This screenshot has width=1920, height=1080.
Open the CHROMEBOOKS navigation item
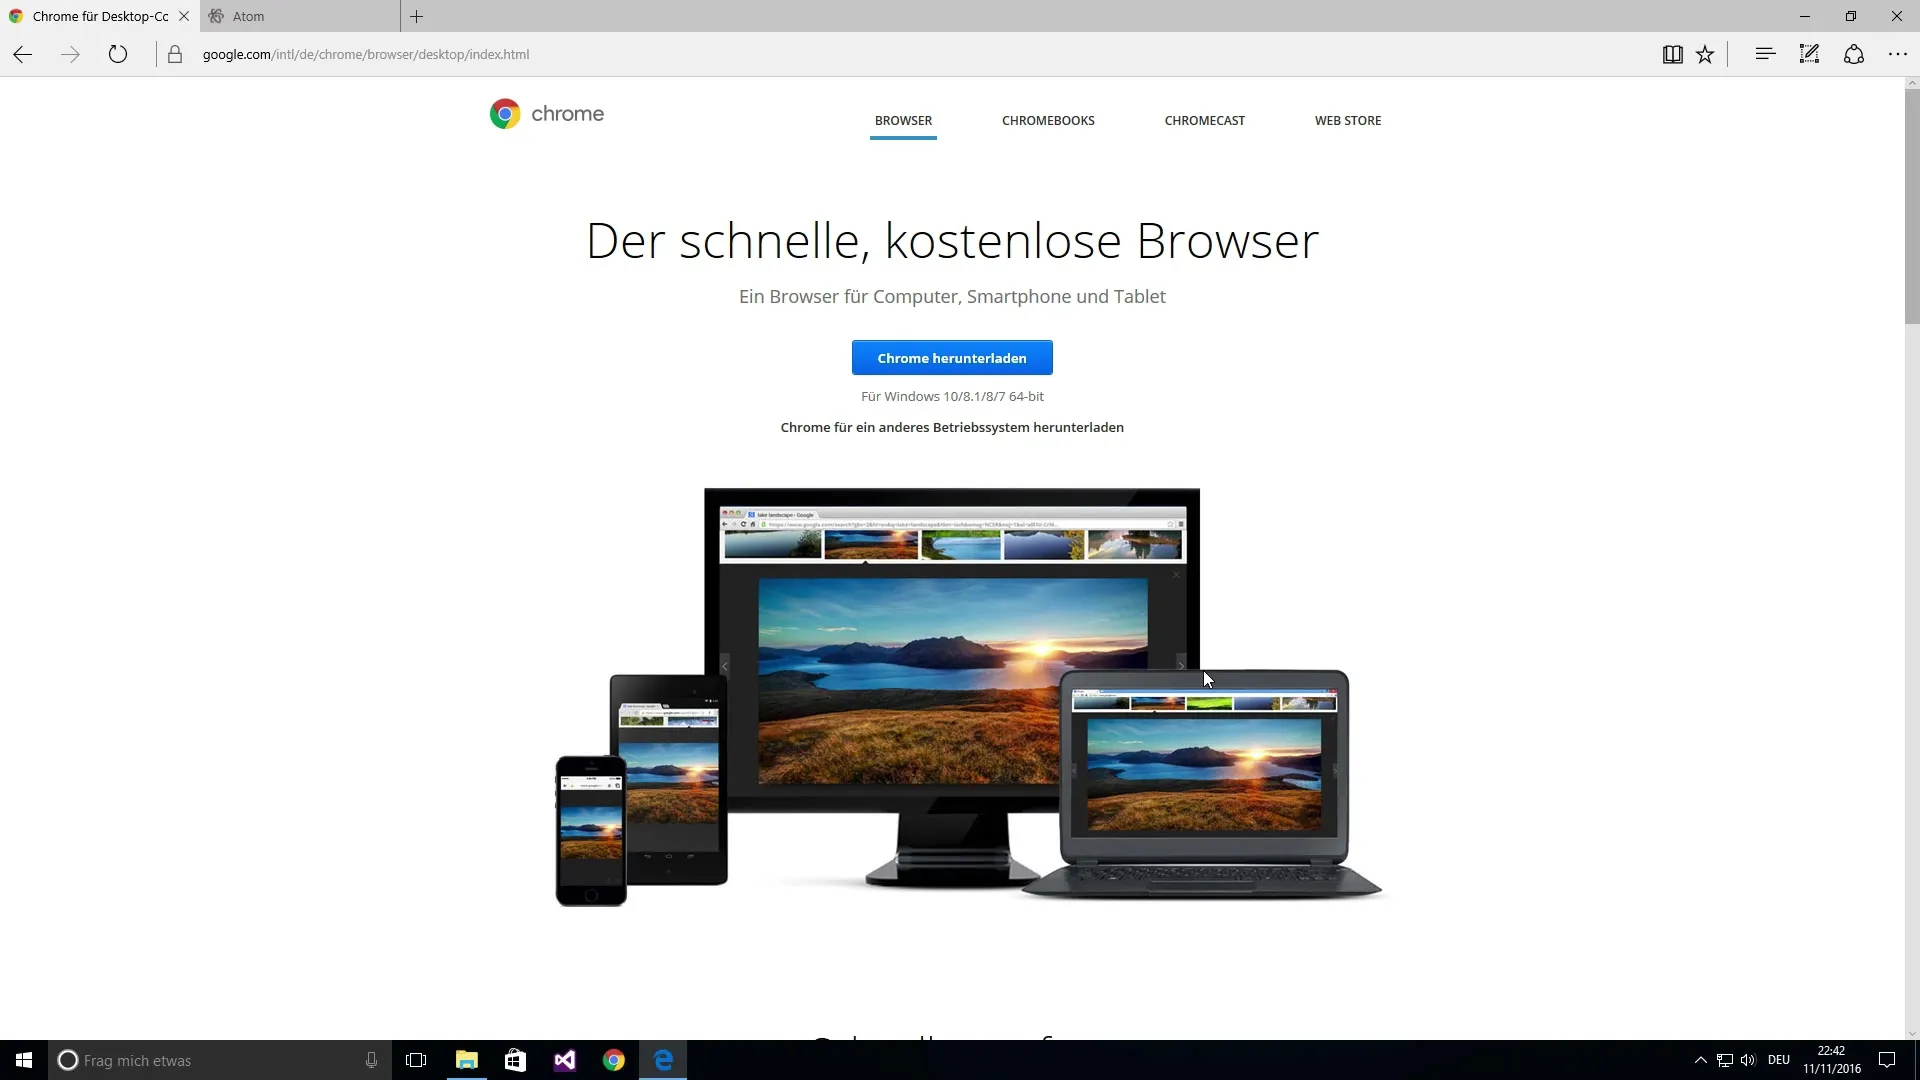(1048, 120)
